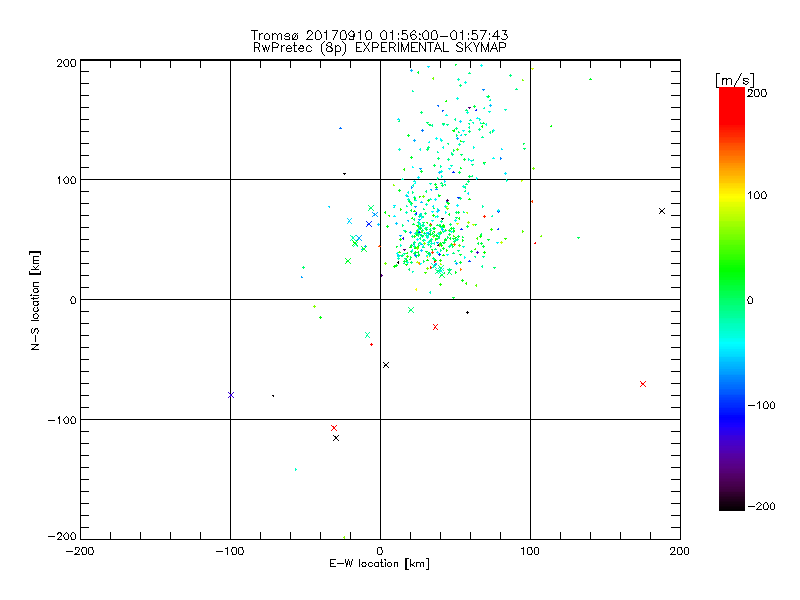Select the red X marker at far right edge
The height and width of the screenshot is (600, 800).
pyautogui.click(x=643, y=384)
